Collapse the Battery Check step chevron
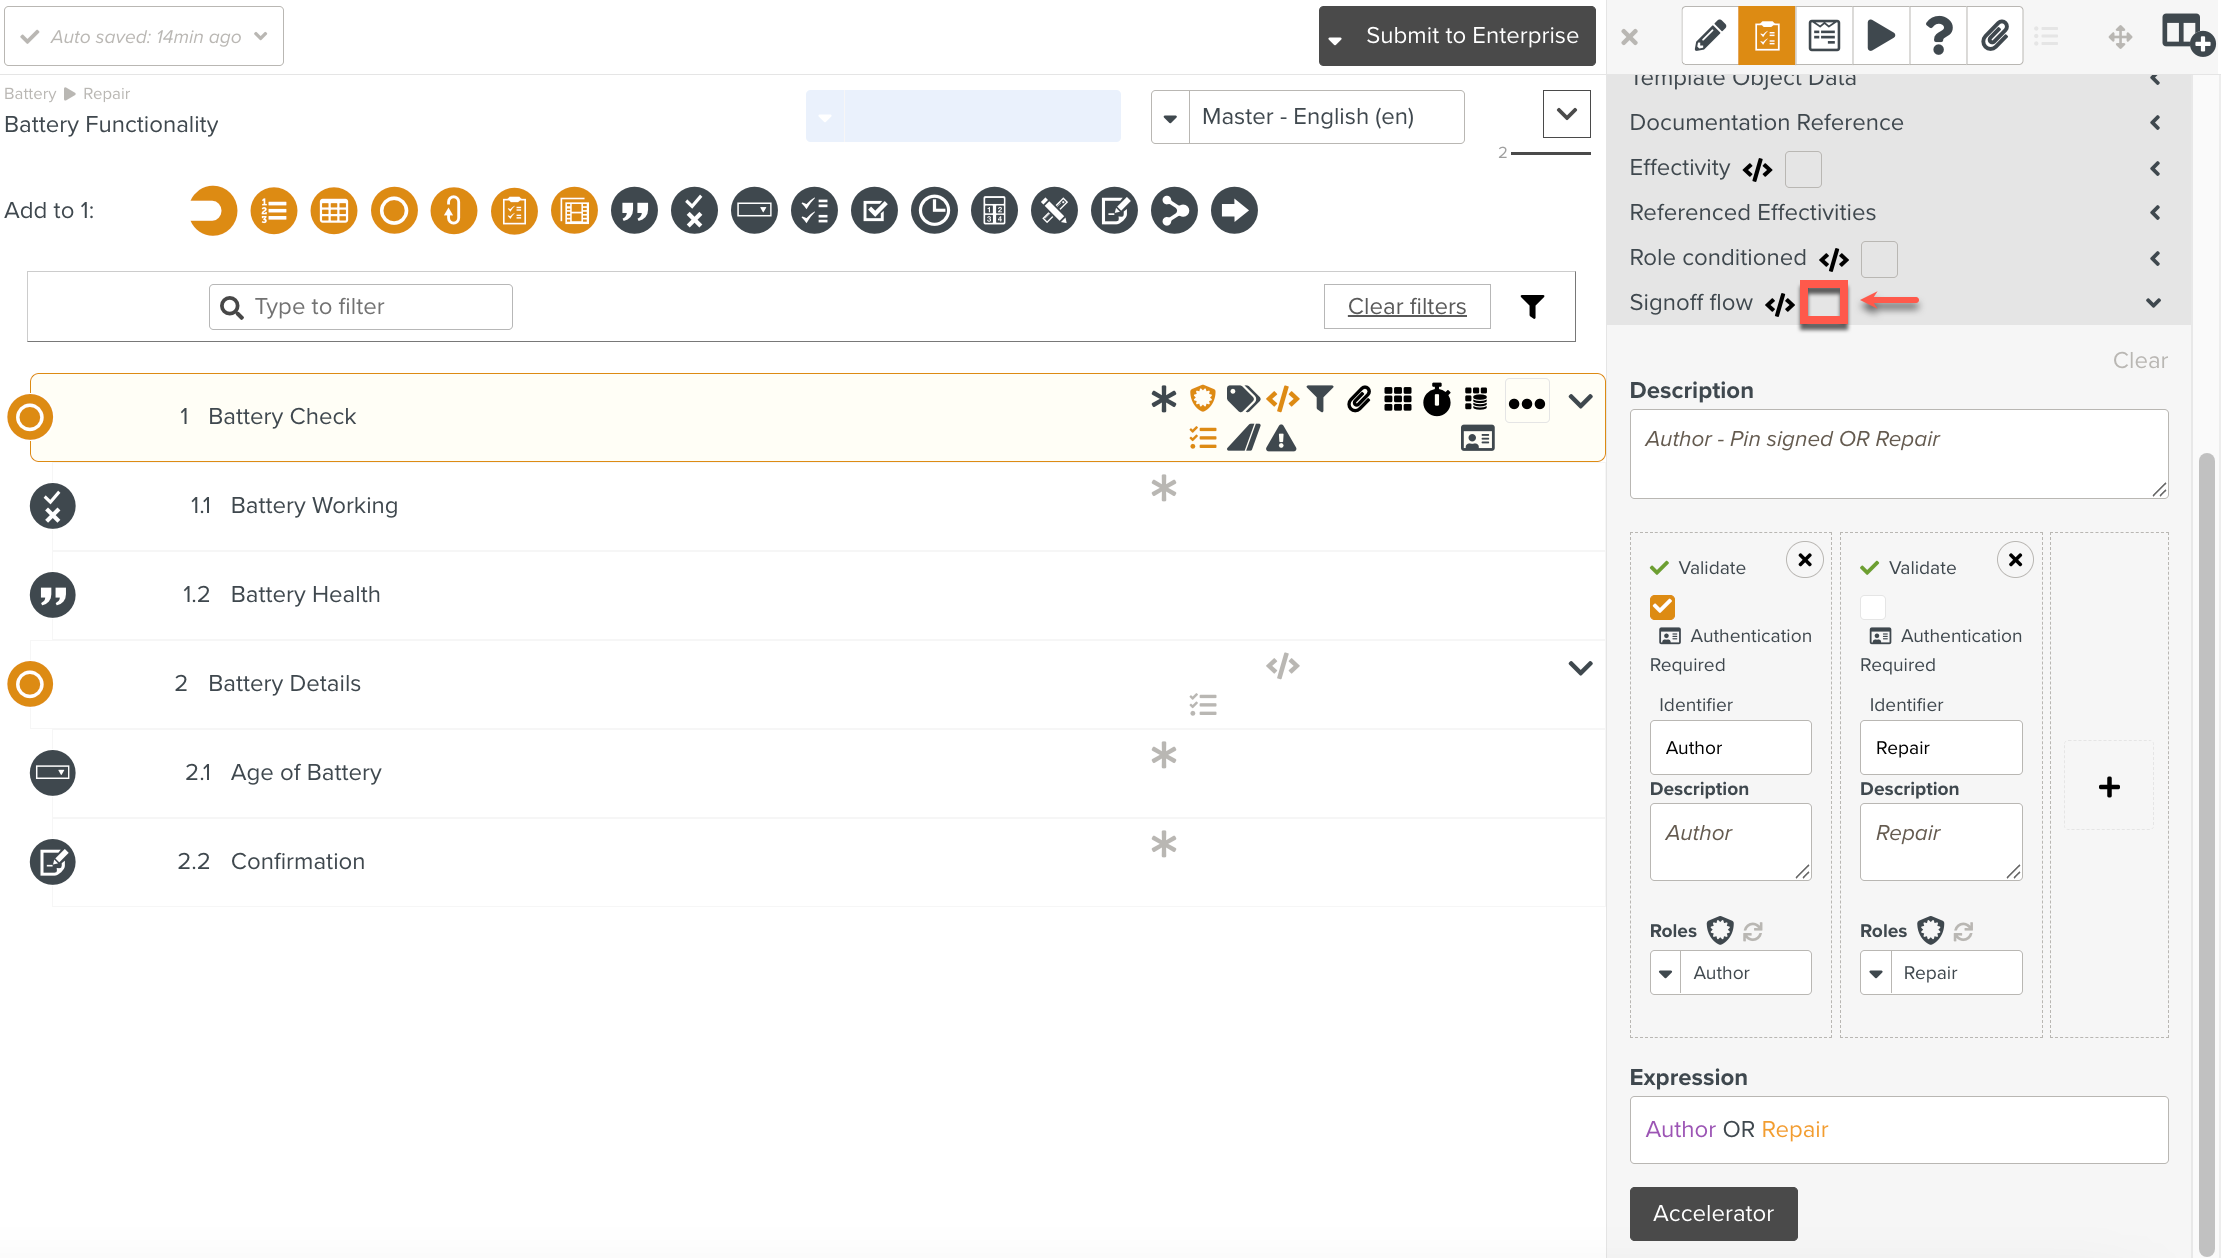Image resolution: width=2222 pixels, height=1258 pixels. 1580,401
